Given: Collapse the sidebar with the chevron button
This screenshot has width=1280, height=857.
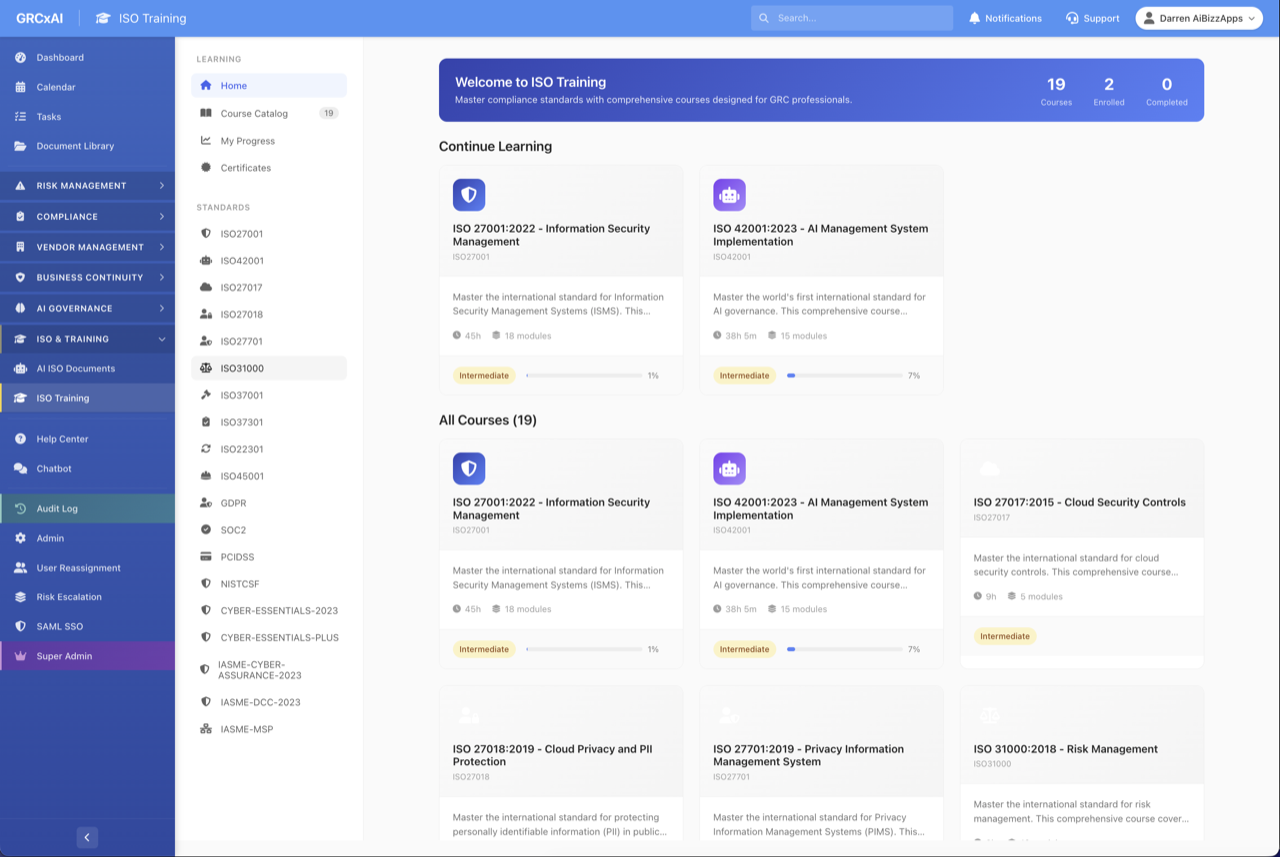Looking at the screenshot, I should pos(86,837).
